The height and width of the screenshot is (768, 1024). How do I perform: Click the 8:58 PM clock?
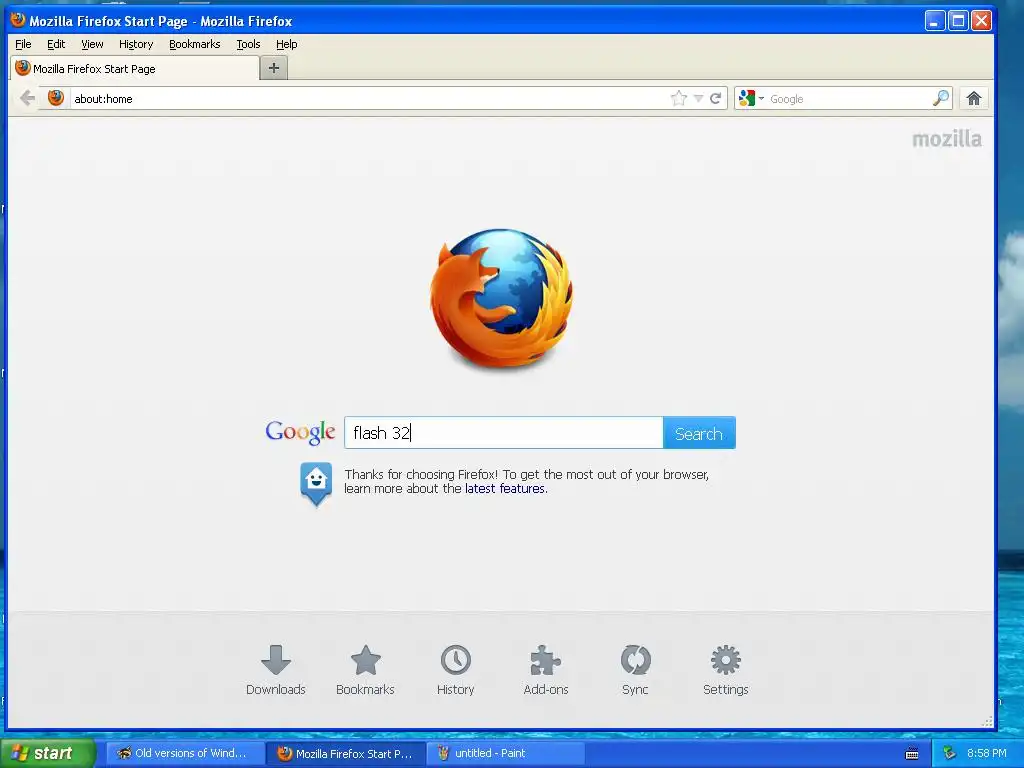coord(987,753)
